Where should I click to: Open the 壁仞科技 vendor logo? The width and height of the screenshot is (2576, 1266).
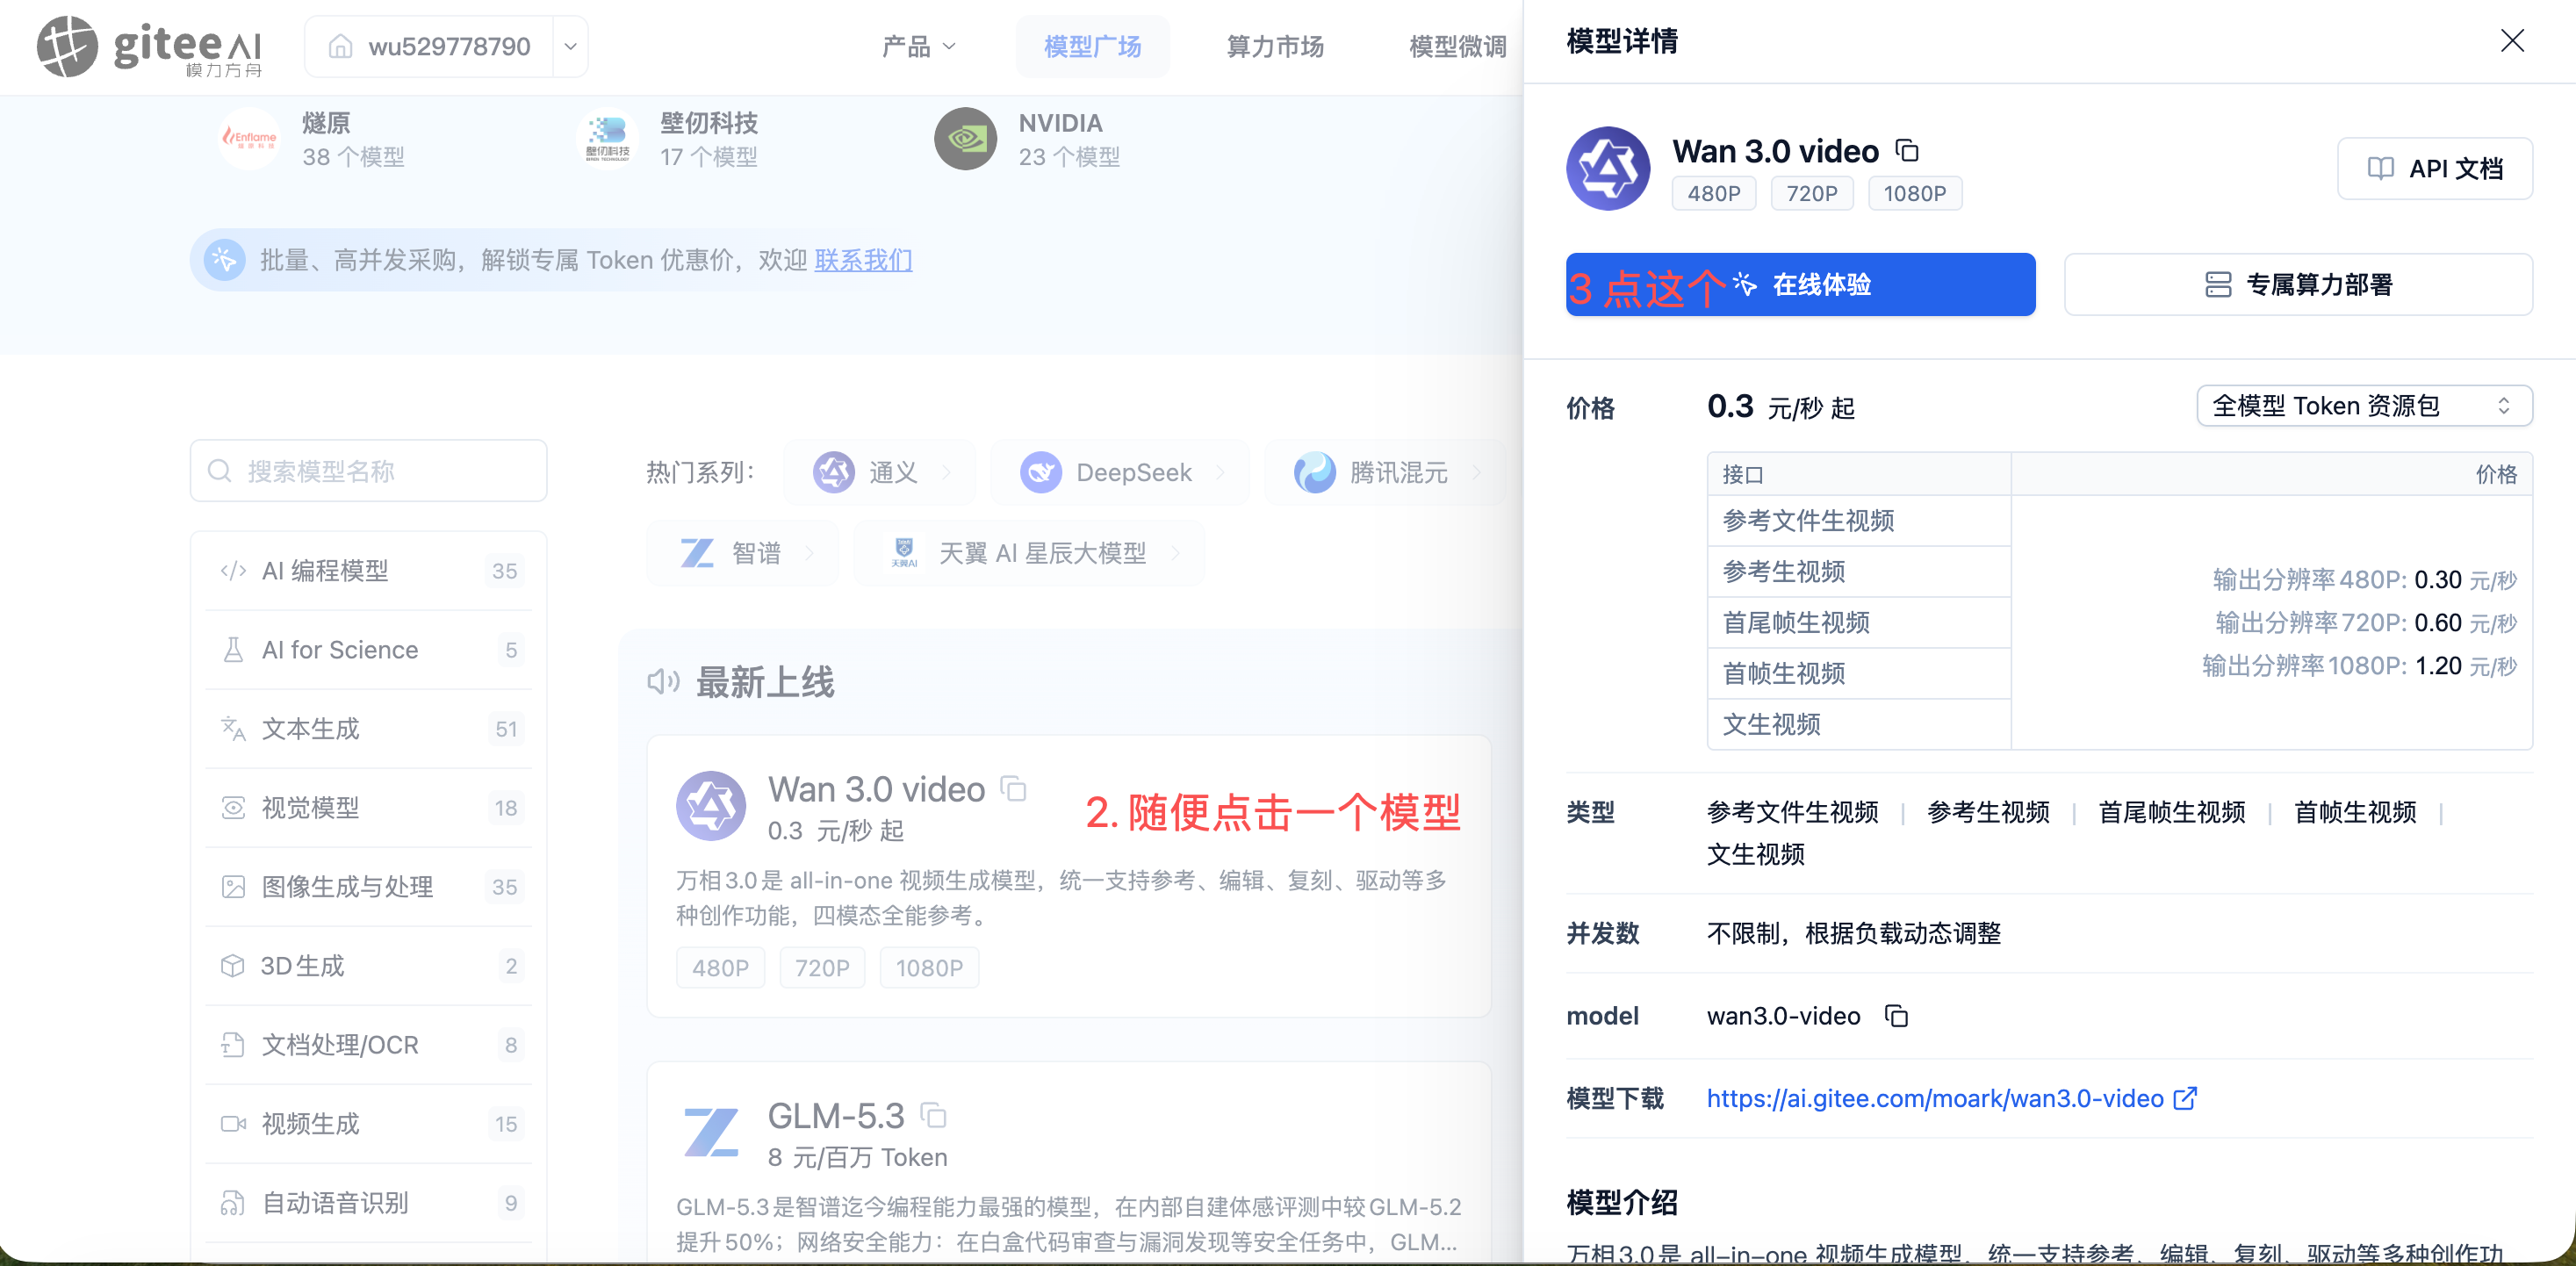pos(607,138)
